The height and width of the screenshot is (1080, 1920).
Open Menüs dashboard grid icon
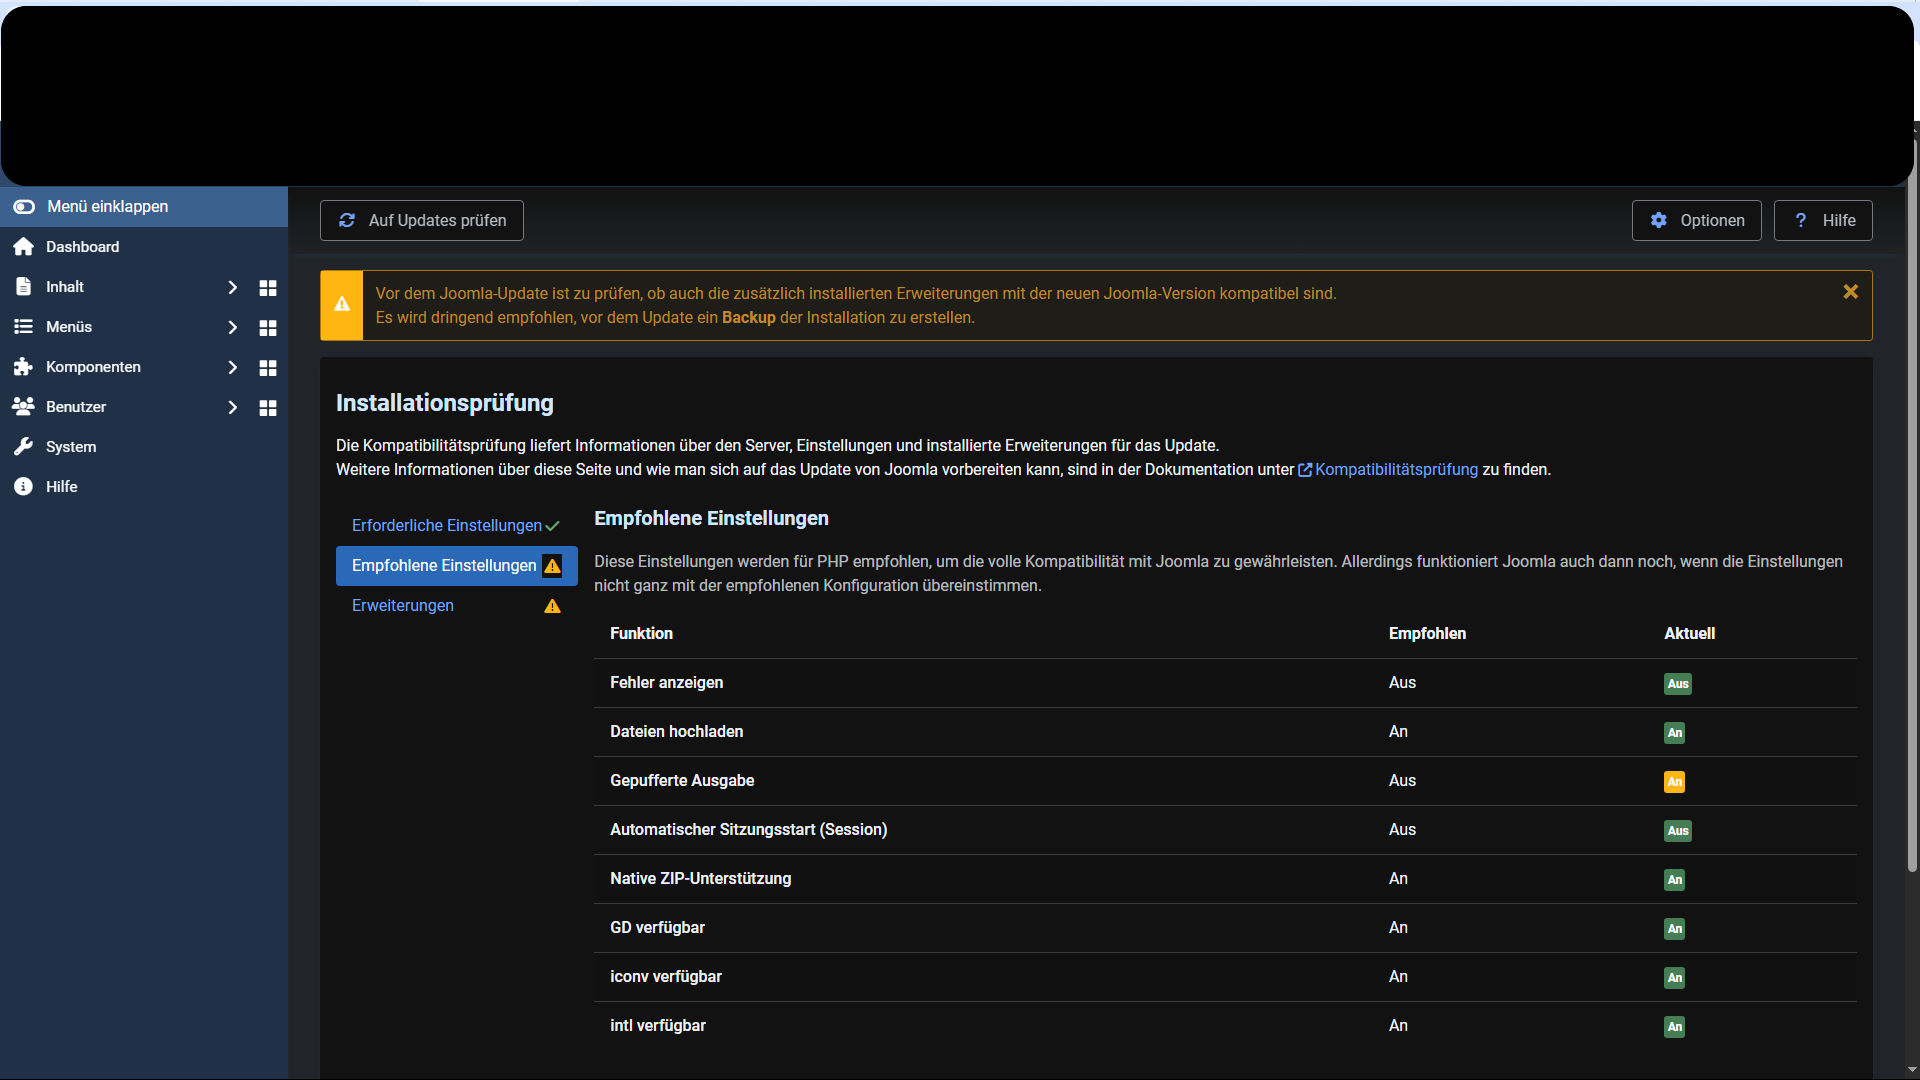click(x=267, y=328)
